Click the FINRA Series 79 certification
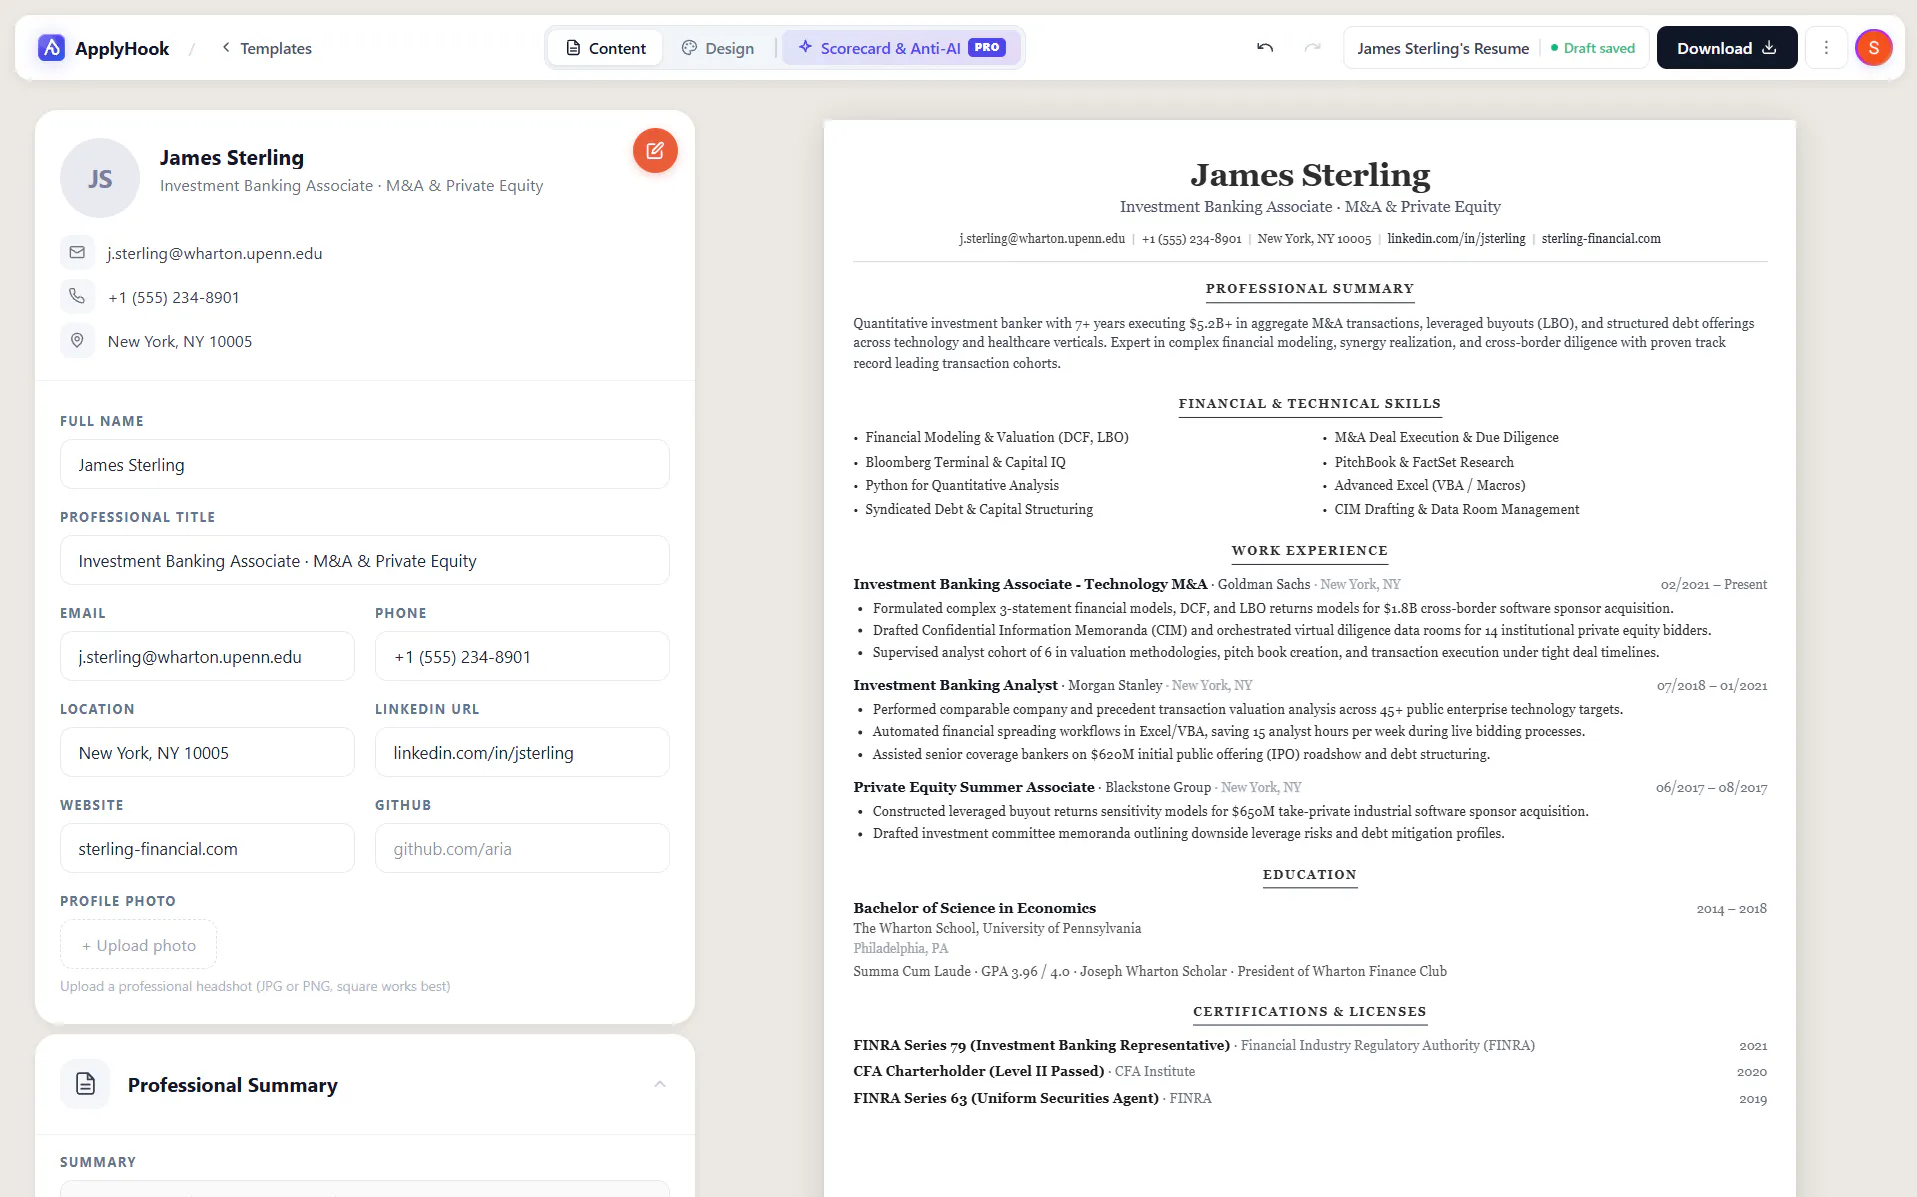Image resolution: width=1917 pixels, height=1197 pixels. point(1041,1046)
